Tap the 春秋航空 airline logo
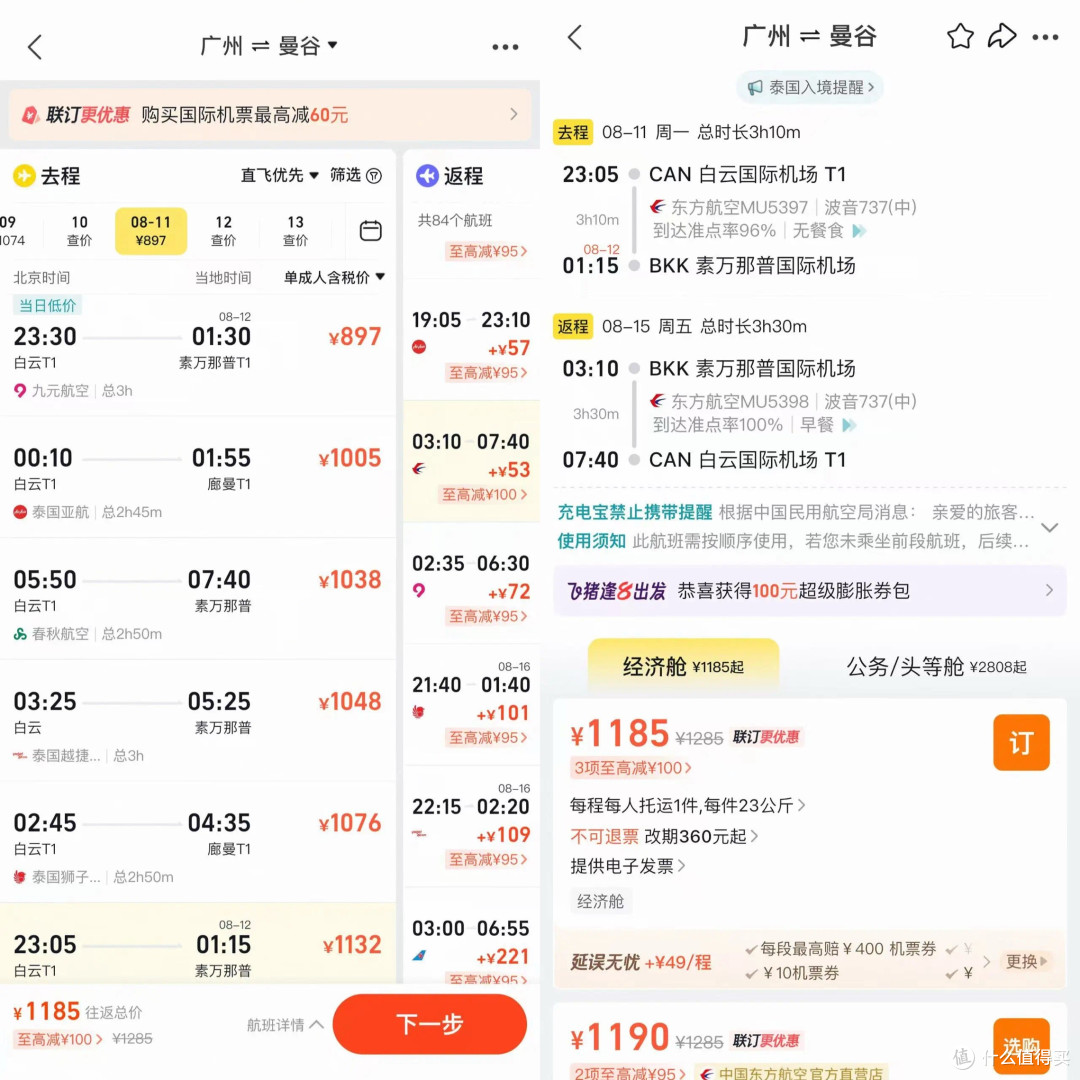Screen dimensions: 1080x1080 (20, 634)
